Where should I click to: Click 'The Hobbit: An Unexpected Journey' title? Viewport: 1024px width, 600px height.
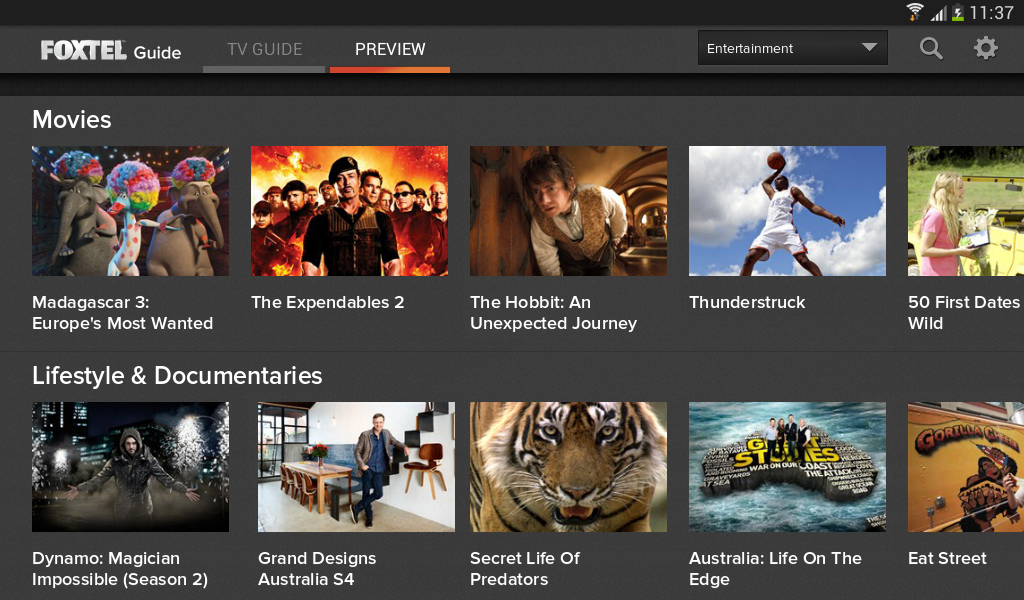point(554,313)
